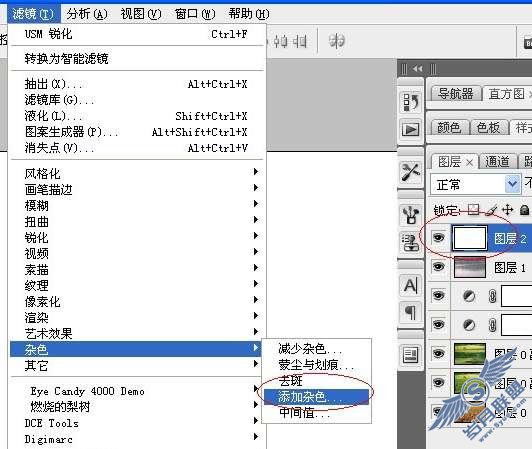Collapse the panel dock with double-arrow icon

[x=418, y=69]
